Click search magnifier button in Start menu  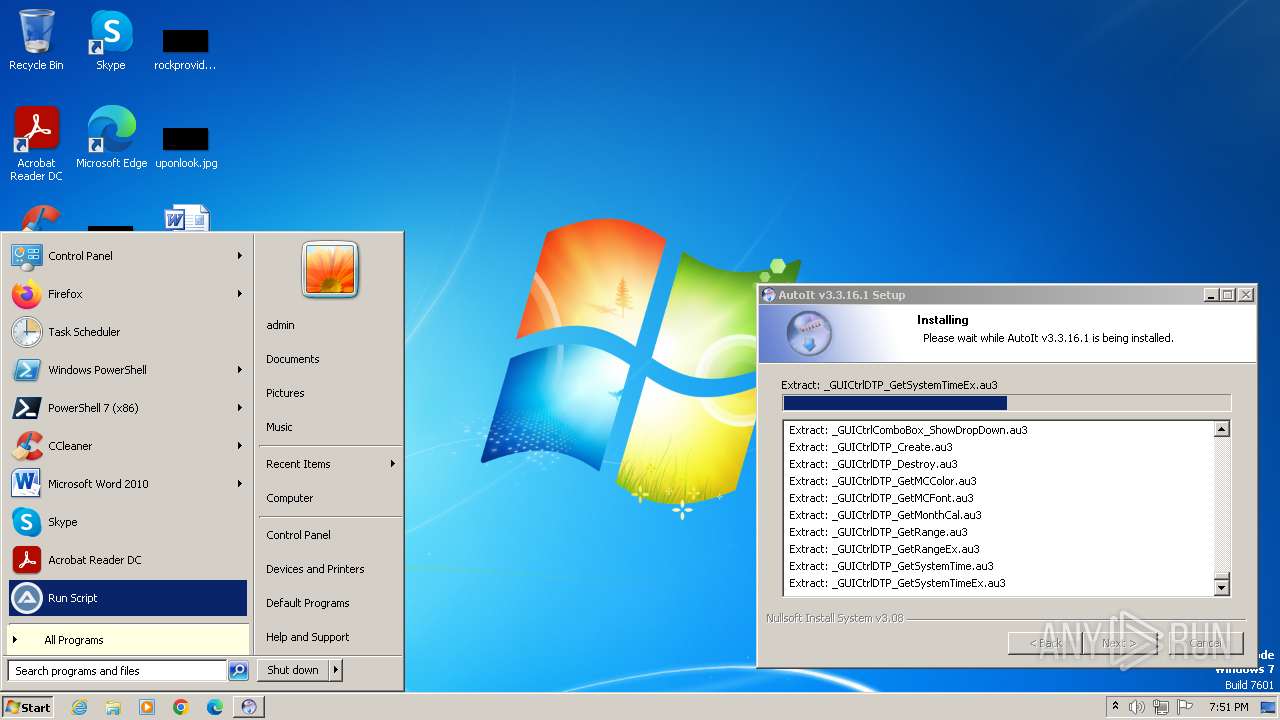pos(238,671)
